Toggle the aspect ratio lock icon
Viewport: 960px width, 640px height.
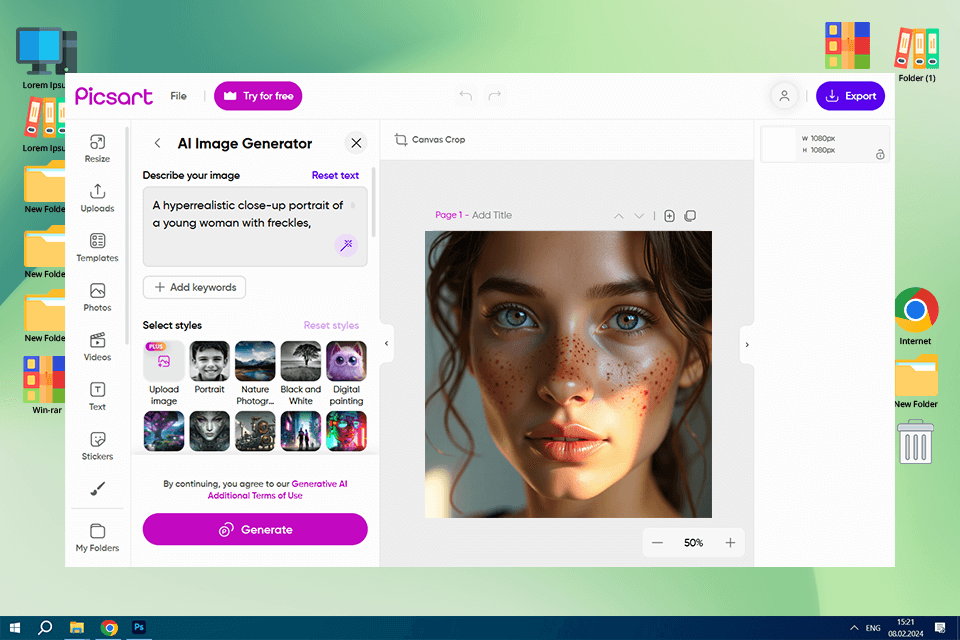(880, 154)
